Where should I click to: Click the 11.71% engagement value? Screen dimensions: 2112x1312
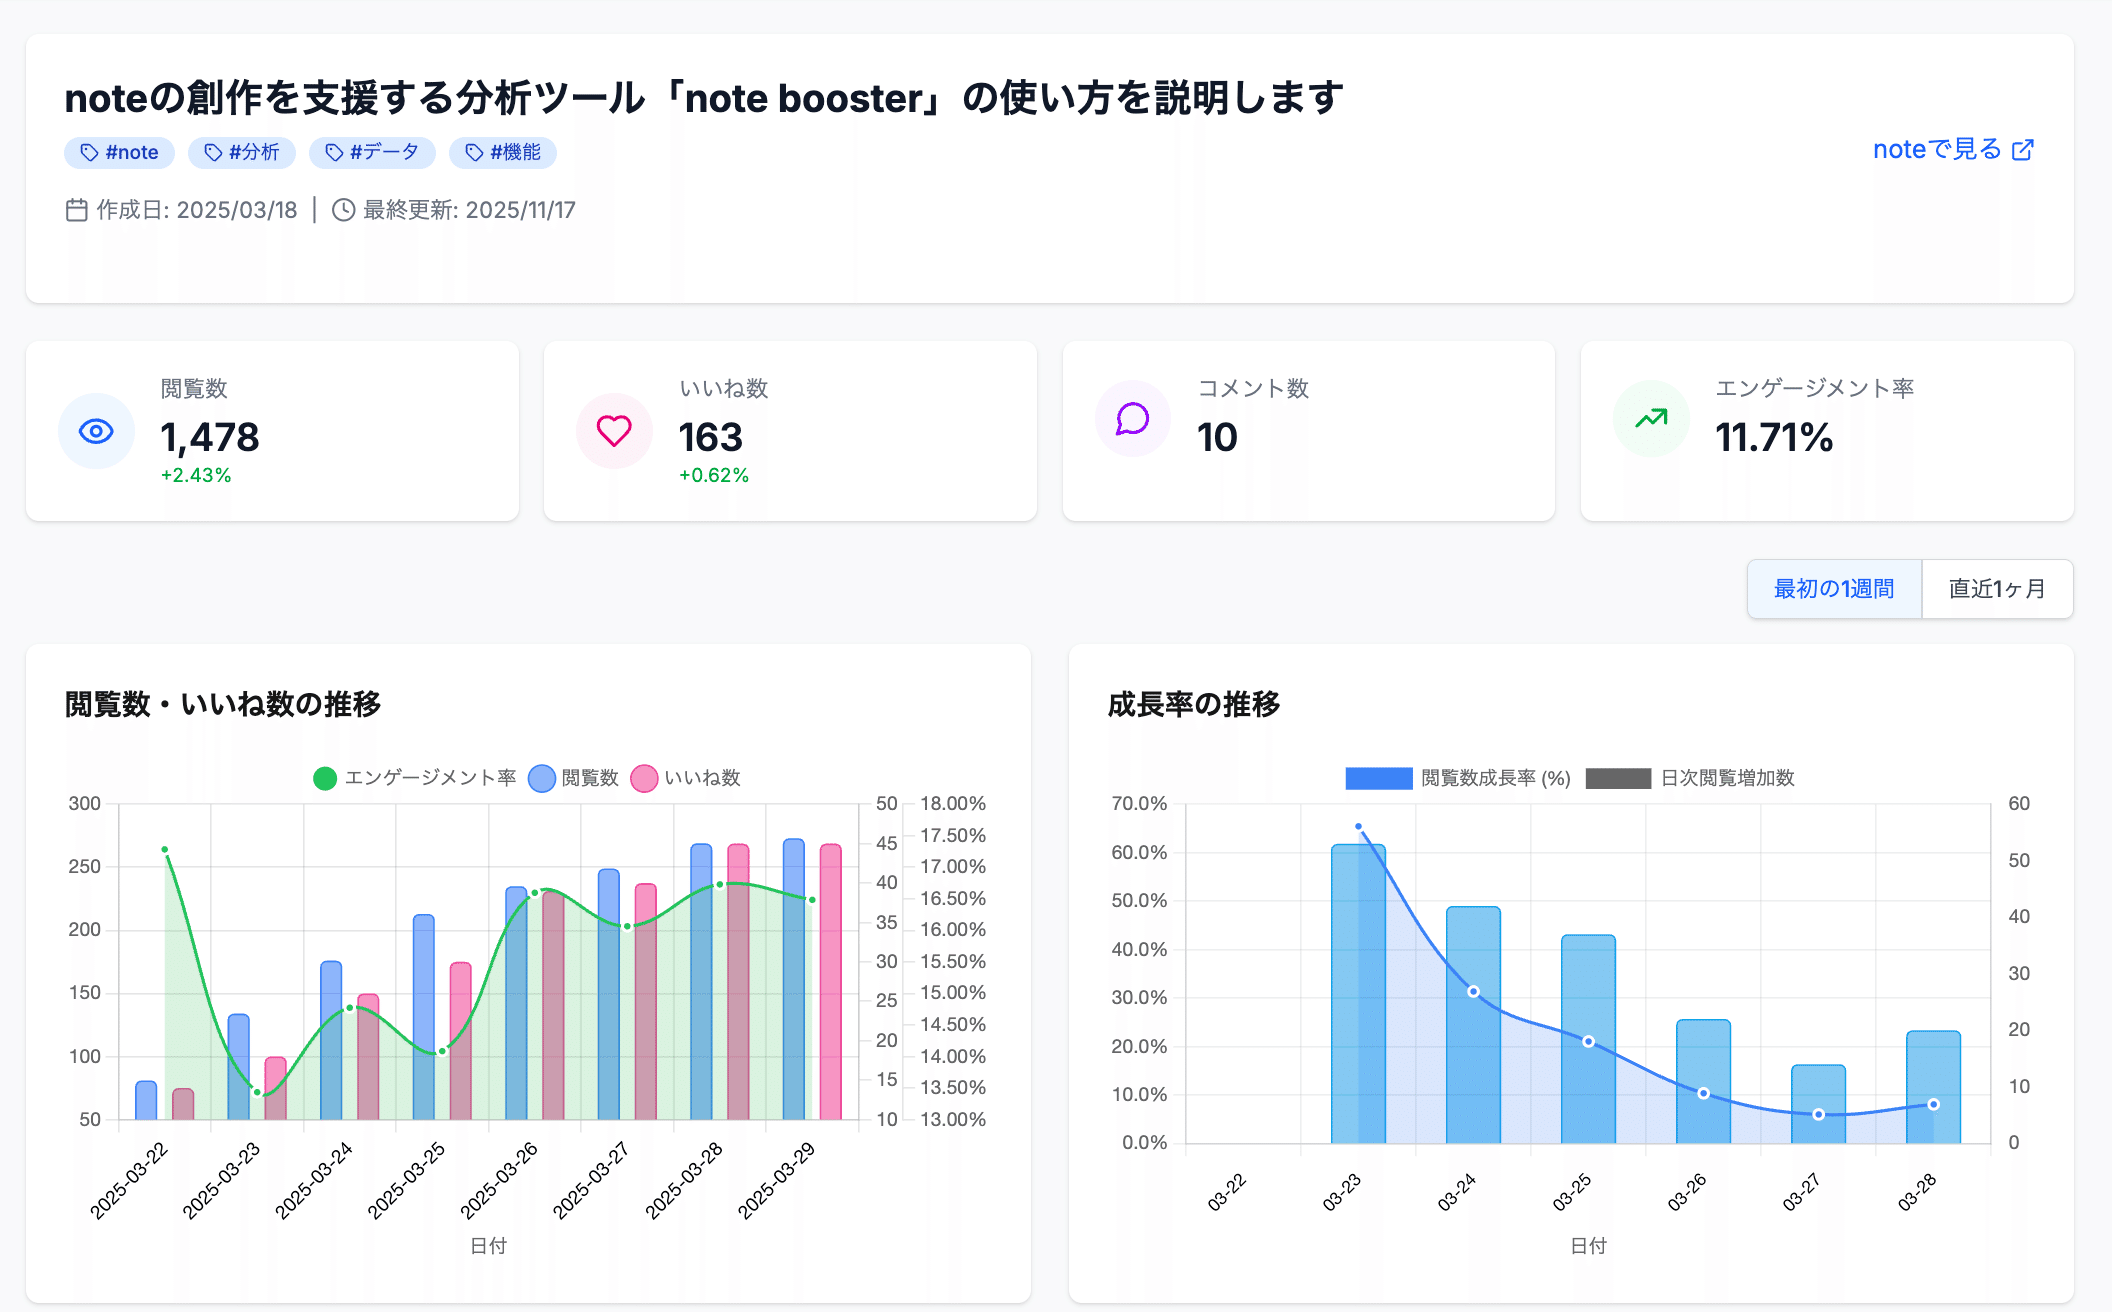coord(1775,437)
